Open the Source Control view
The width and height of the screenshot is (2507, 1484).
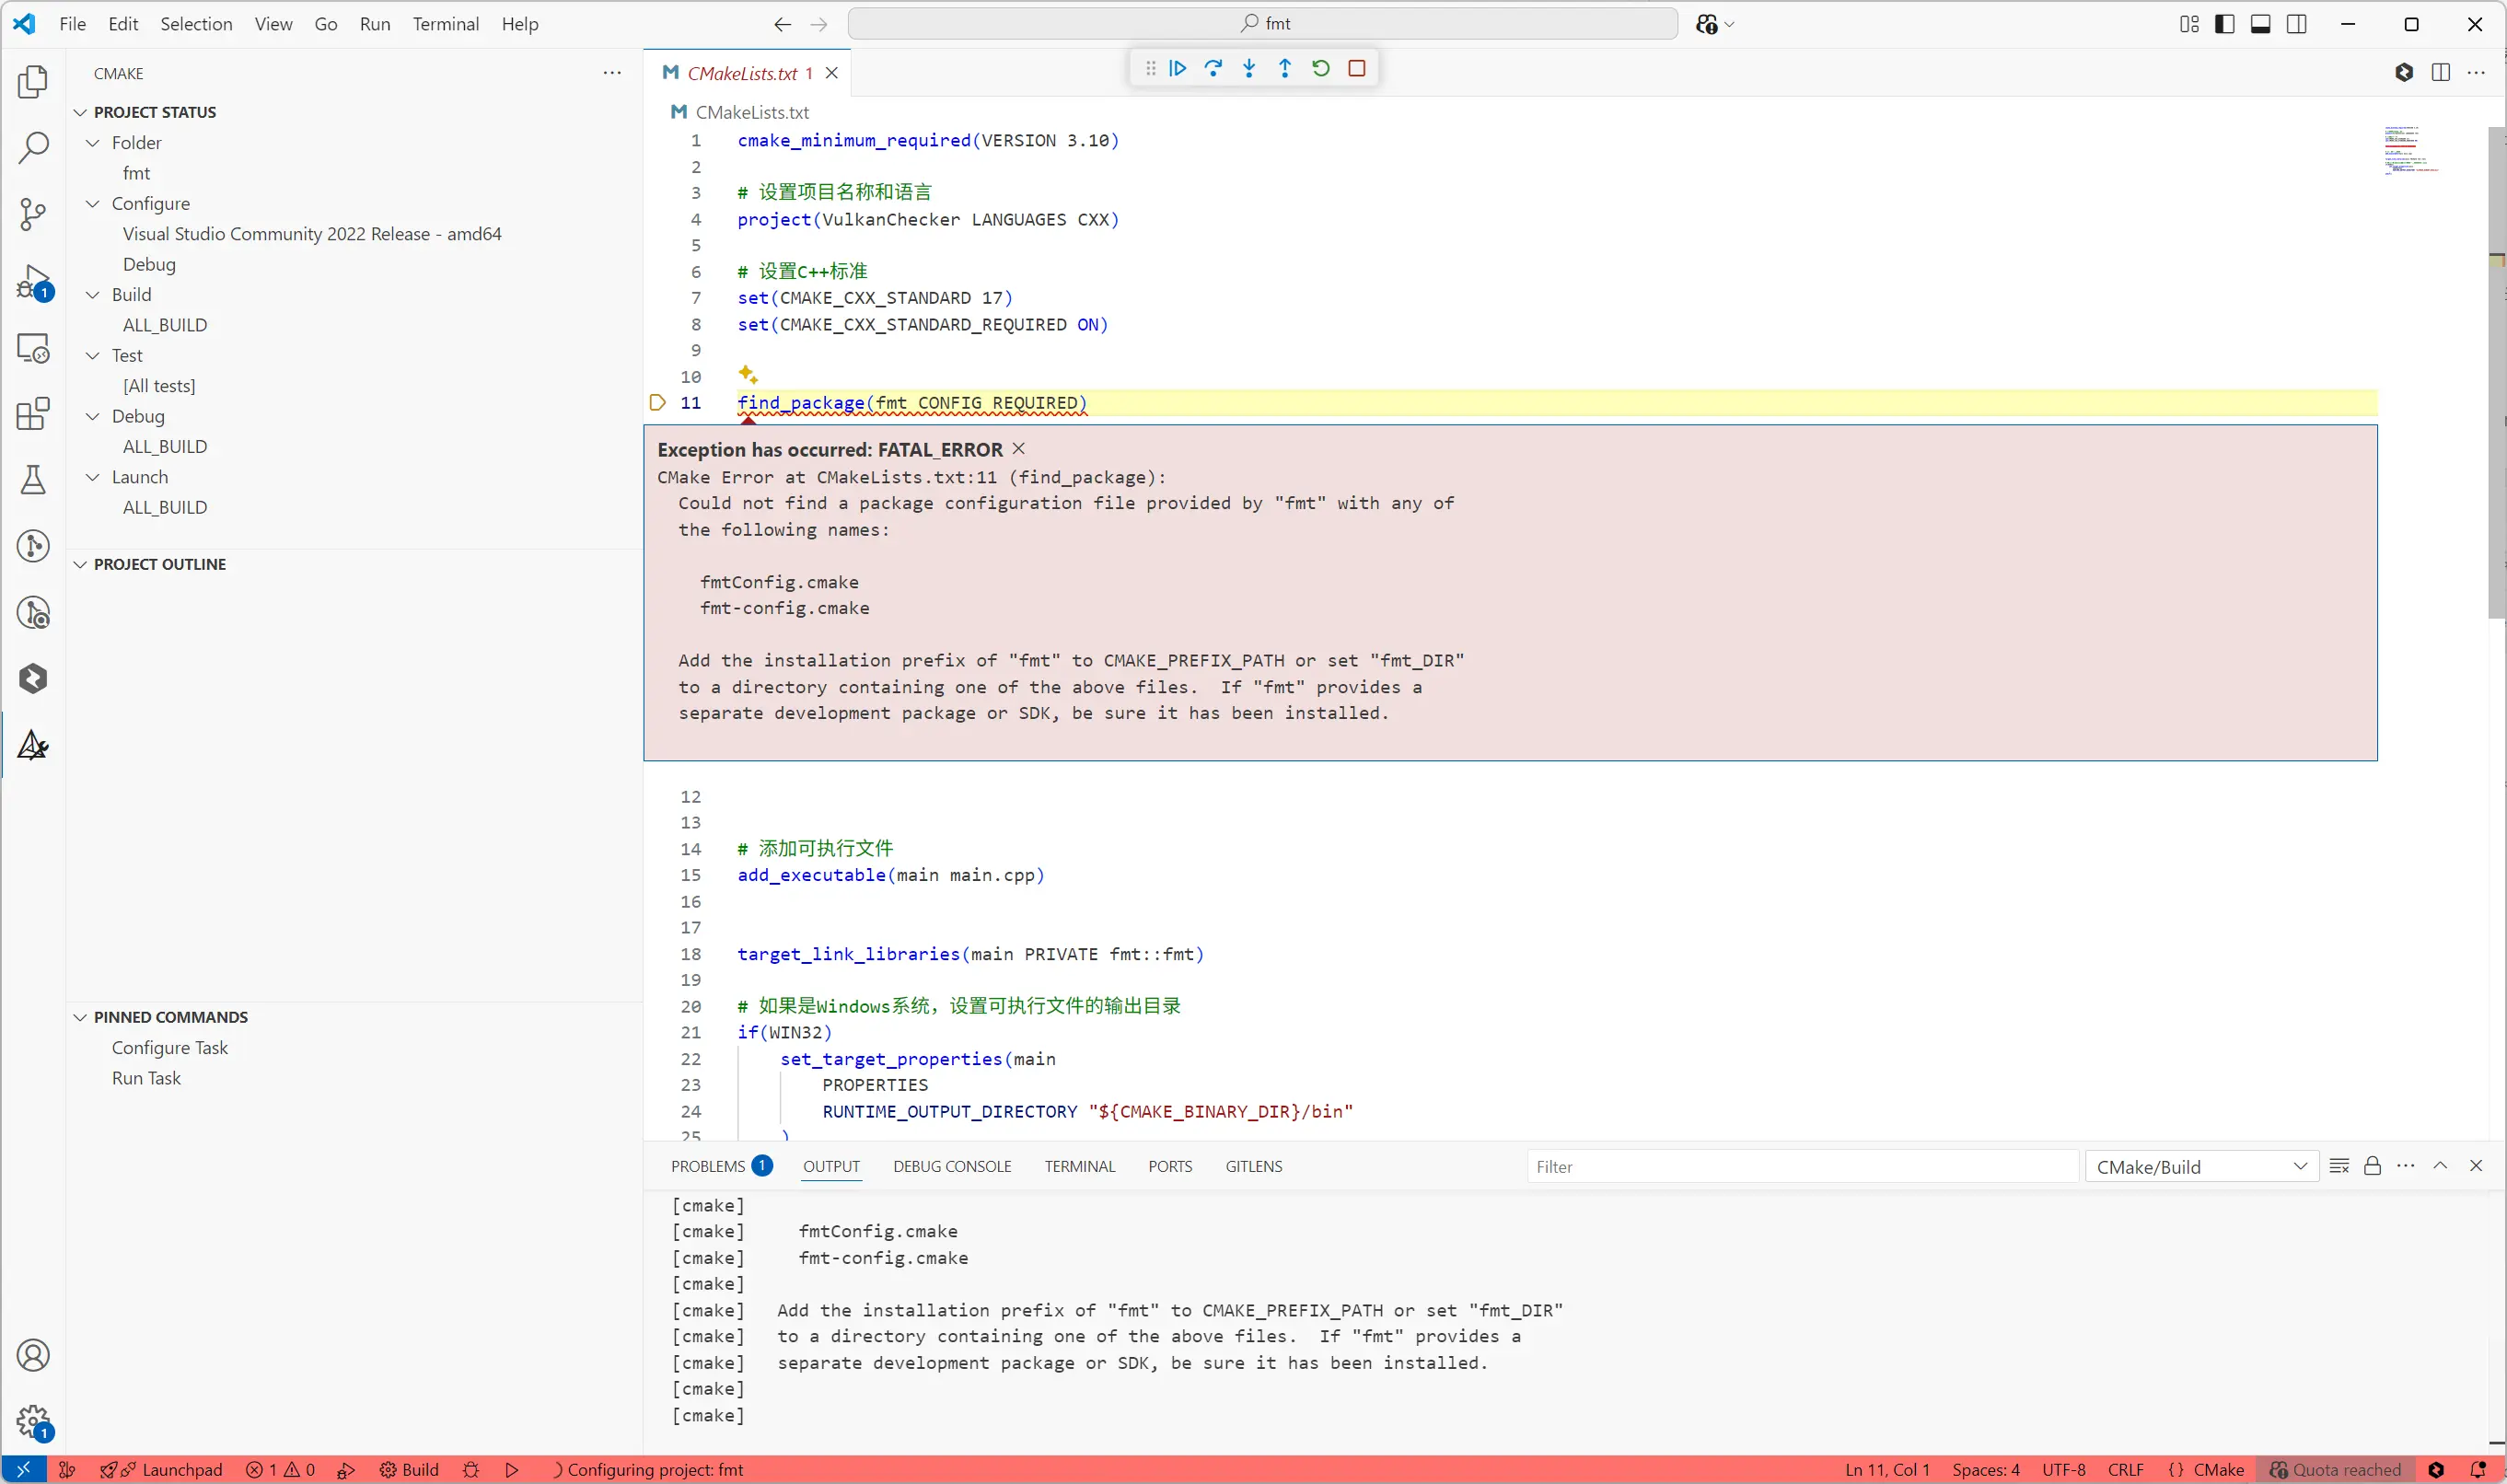point(33,213)
